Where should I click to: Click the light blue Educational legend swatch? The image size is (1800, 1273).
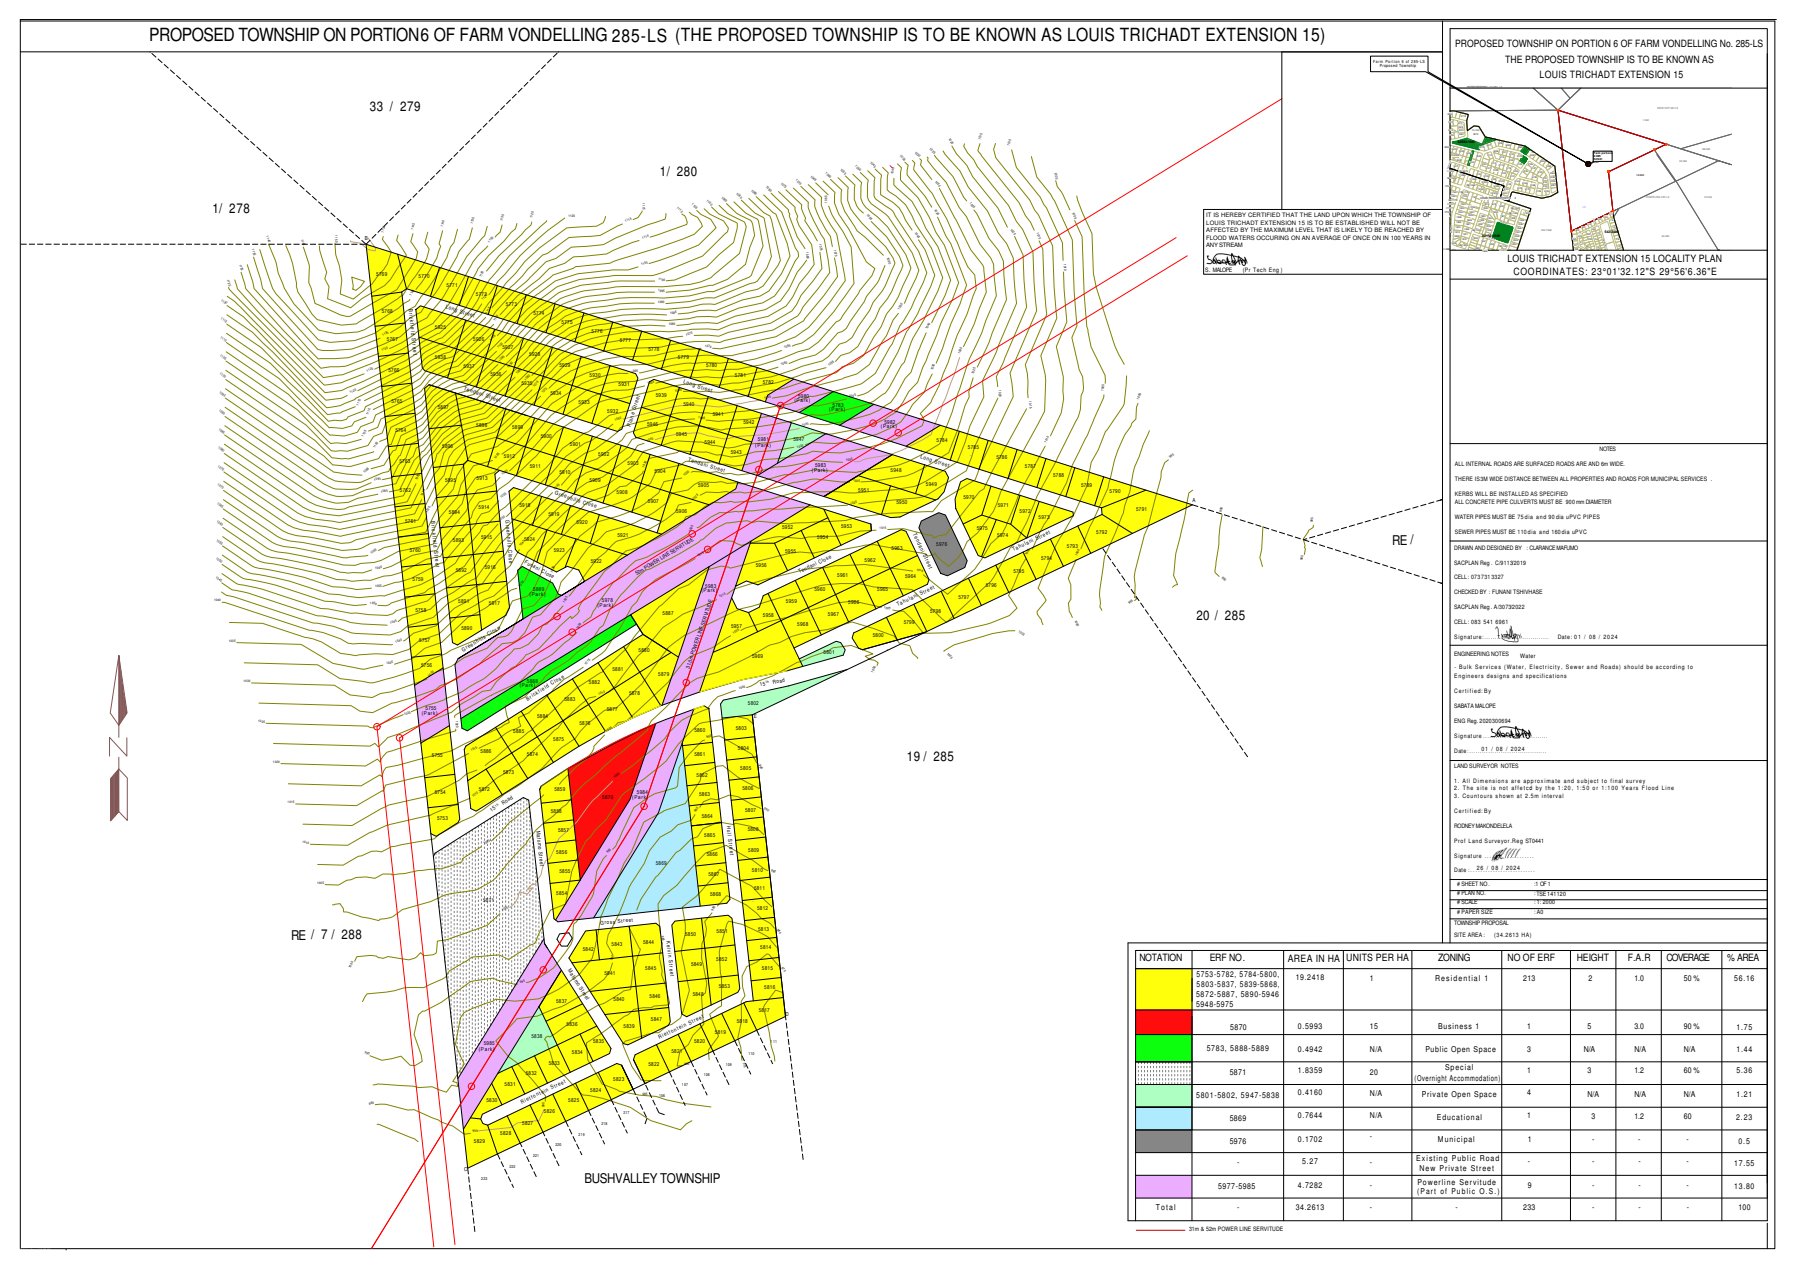coord(1163,1117)
